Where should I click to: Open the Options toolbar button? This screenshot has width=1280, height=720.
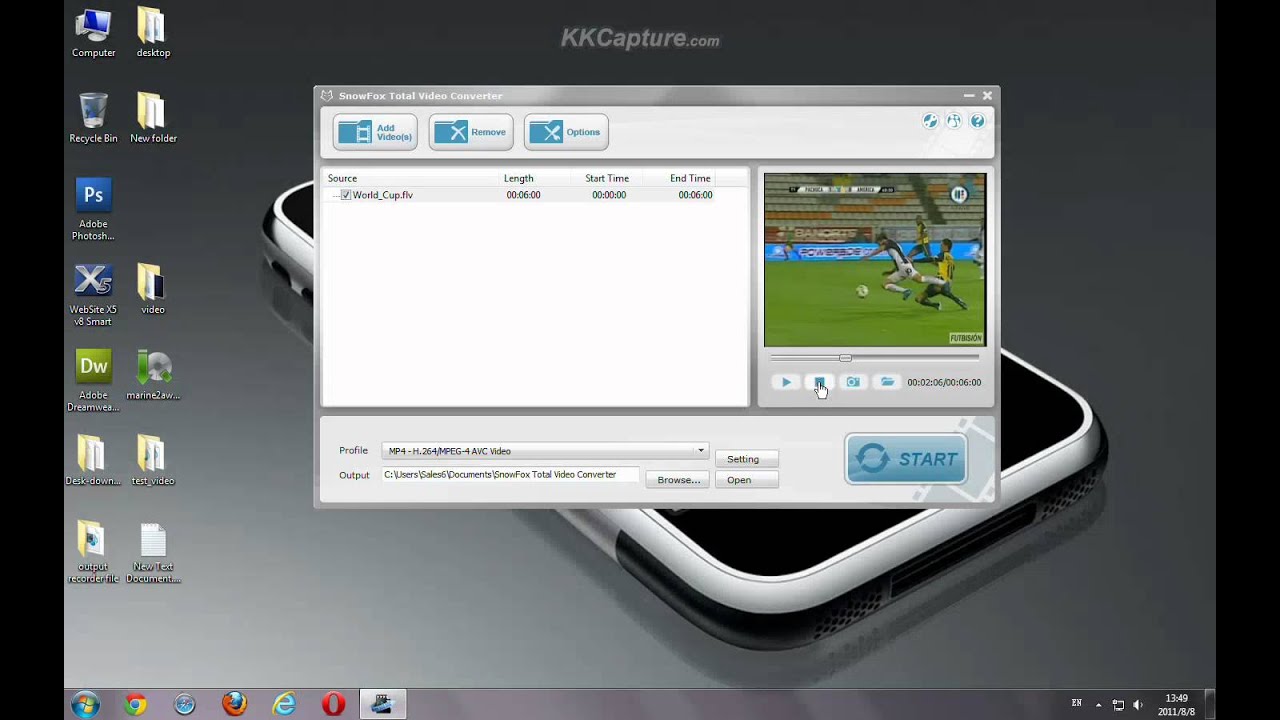(566, 132)
